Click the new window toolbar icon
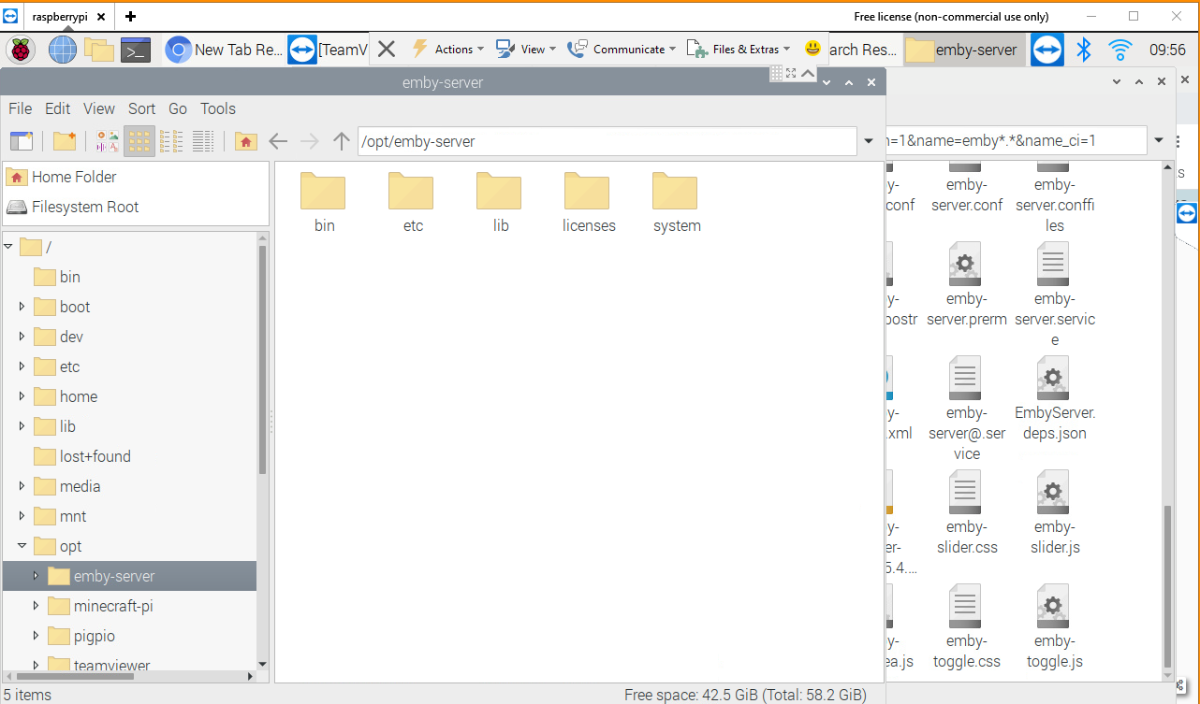The height and width of the screenshot is (704, 1200). (x=21, y=142)
